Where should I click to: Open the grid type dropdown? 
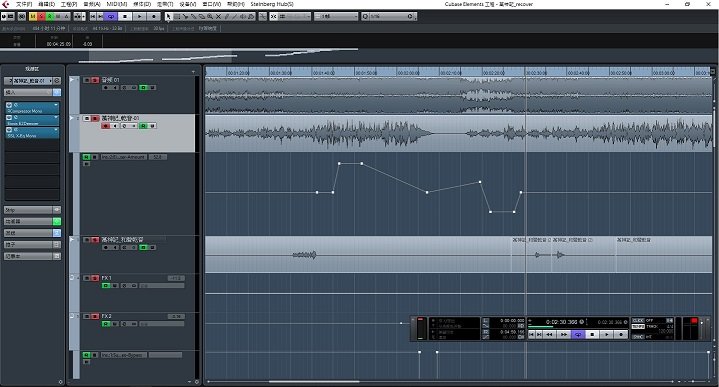(336, 17)
